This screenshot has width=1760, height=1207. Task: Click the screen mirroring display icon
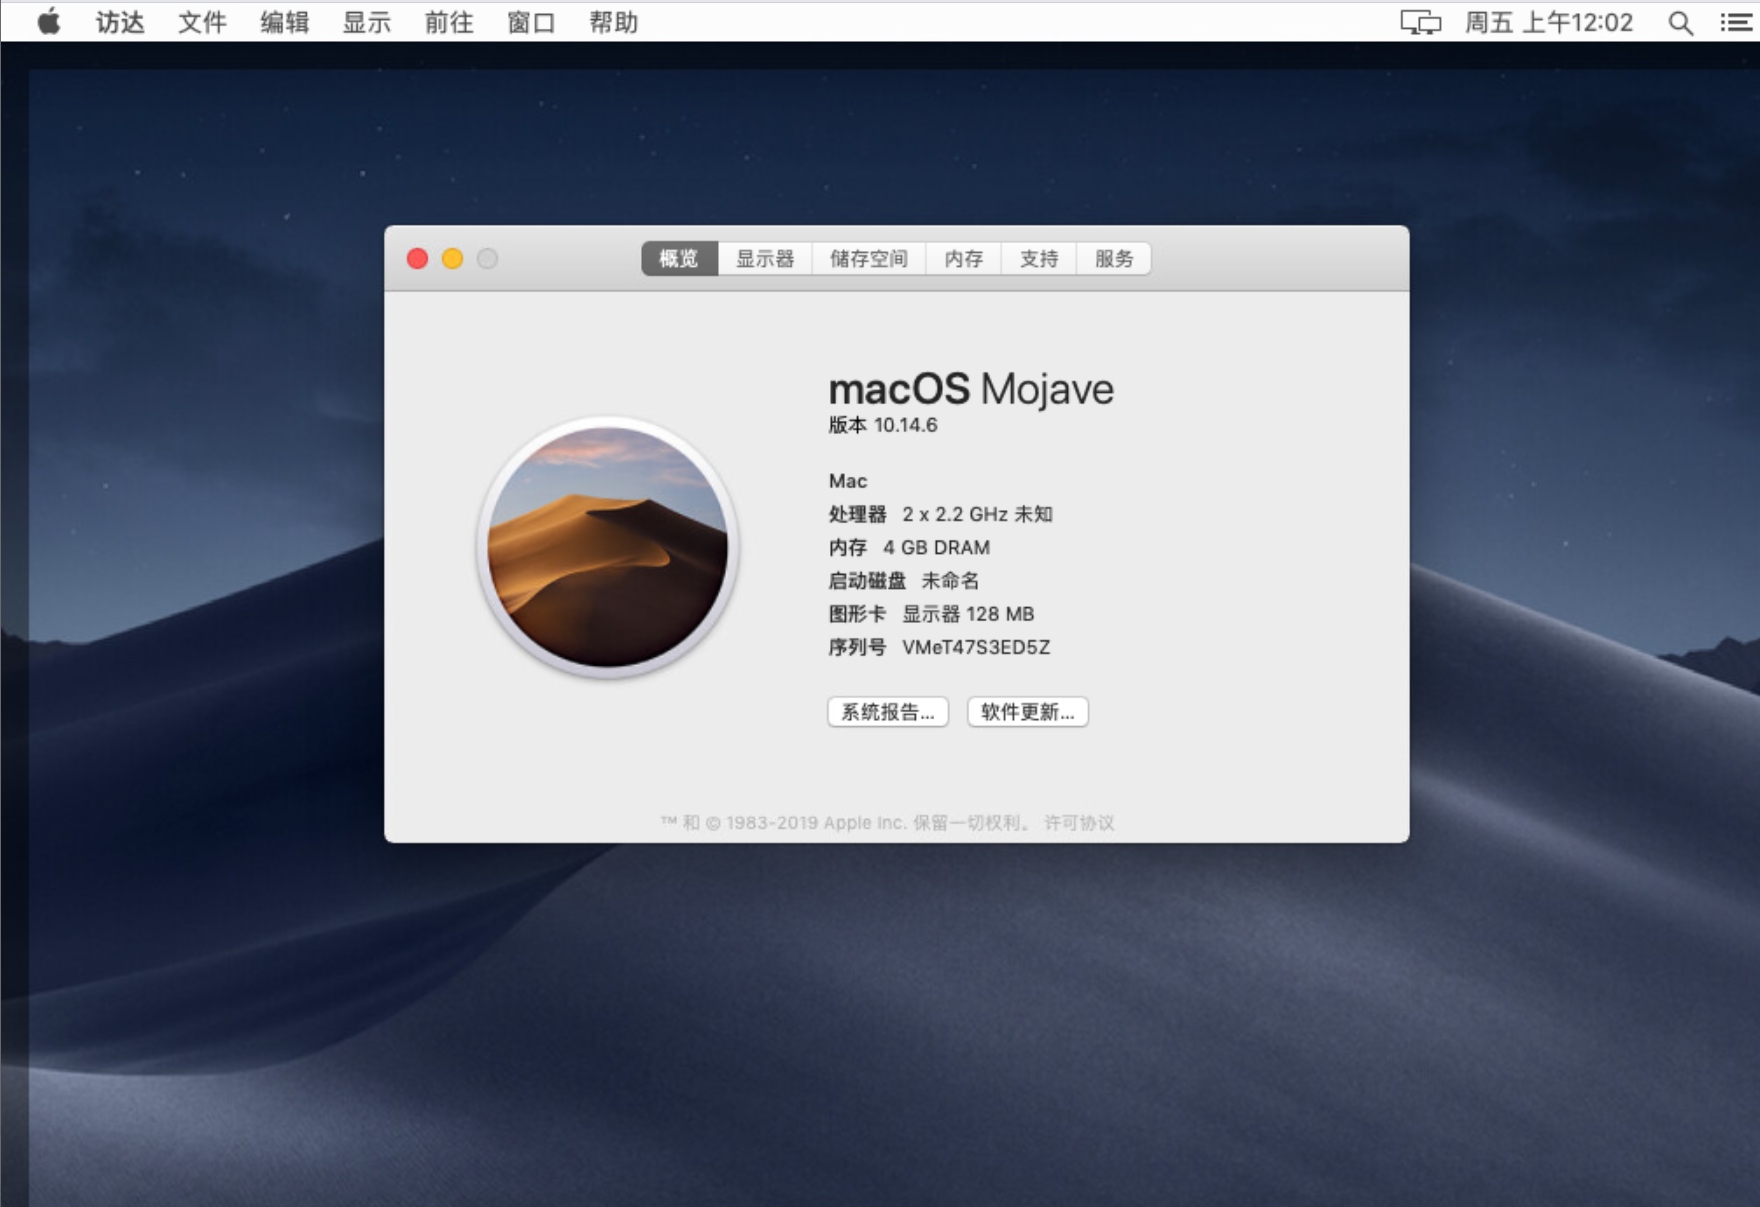coord(1420,23)
